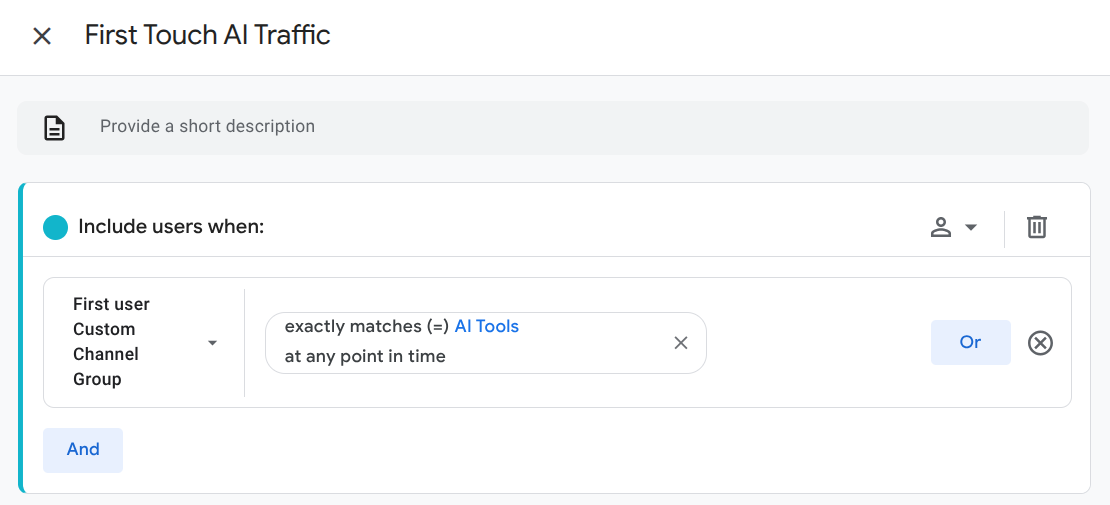Select the First user Custom Channel Group dimension
1110x505 pixels.
112,342
